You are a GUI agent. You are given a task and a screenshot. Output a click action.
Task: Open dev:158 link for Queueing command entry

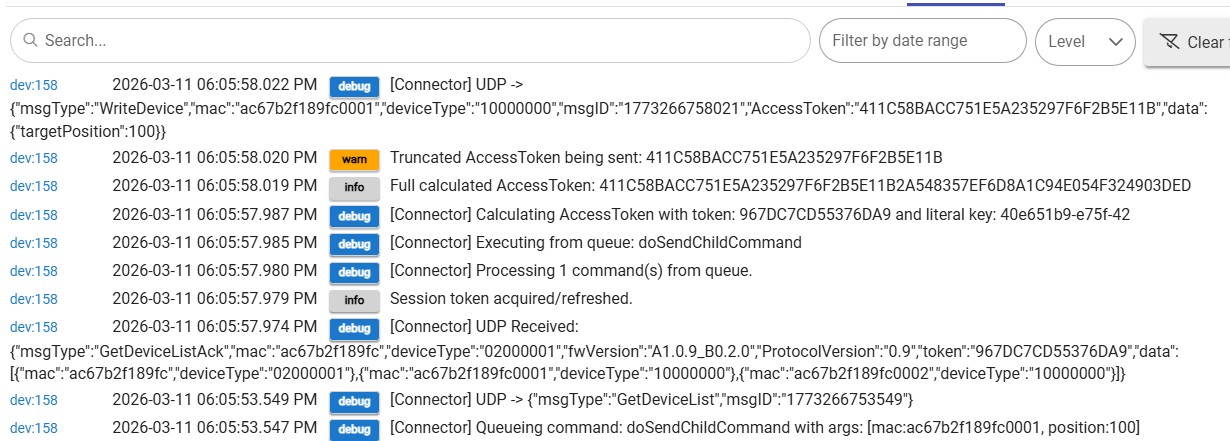tap(34, 429)
